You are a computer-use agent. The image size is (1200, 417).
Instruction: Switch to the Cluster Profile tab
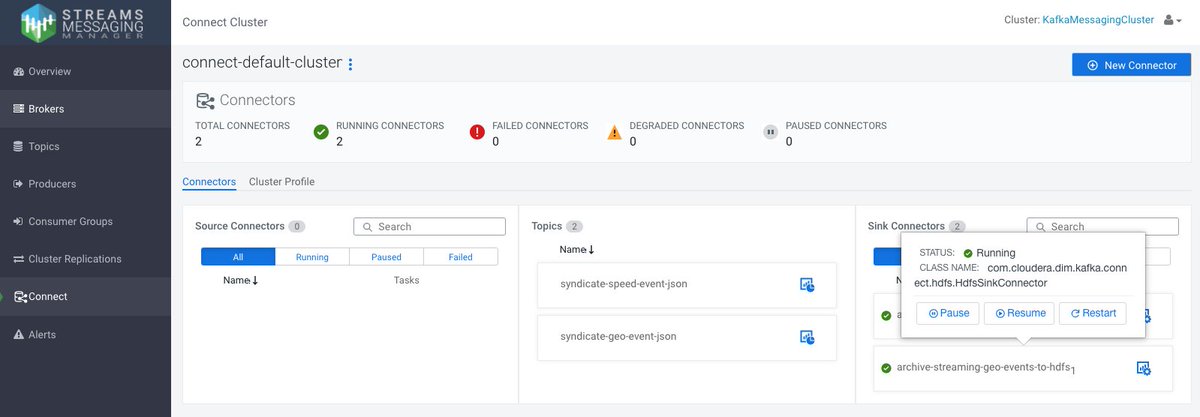(x=281, y=182)
